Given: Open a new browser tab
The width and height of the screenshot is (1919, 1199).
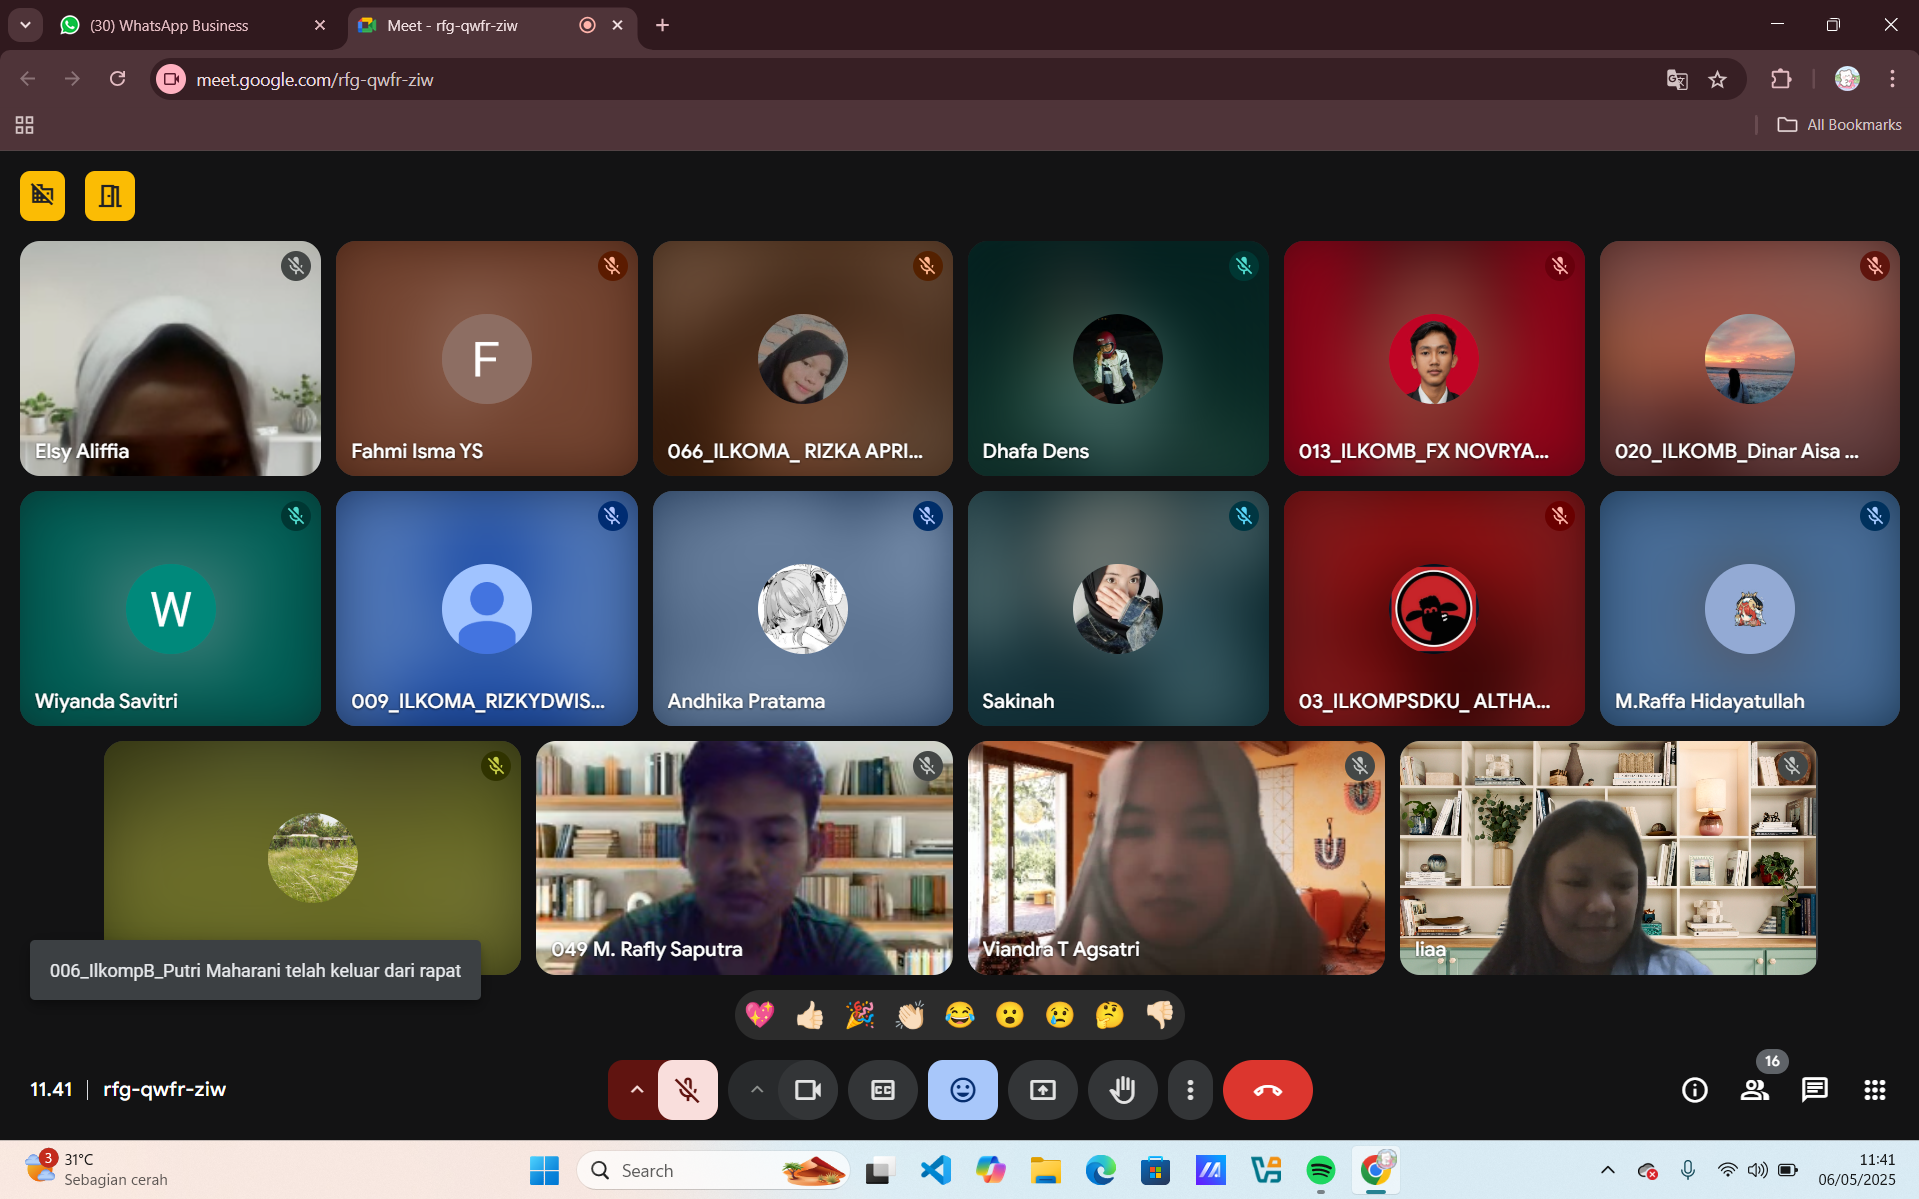Looking at the screenshot, I should point(662,25).
